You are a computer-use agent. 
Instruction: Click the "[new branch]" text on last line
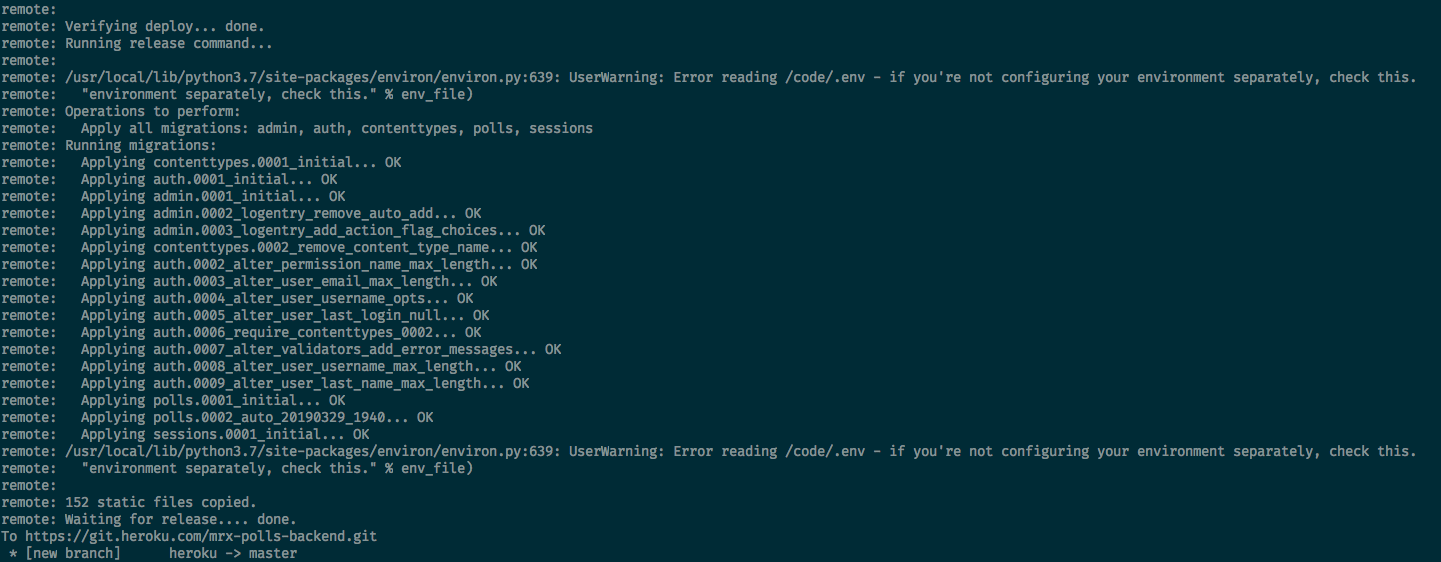click(73, 553)
